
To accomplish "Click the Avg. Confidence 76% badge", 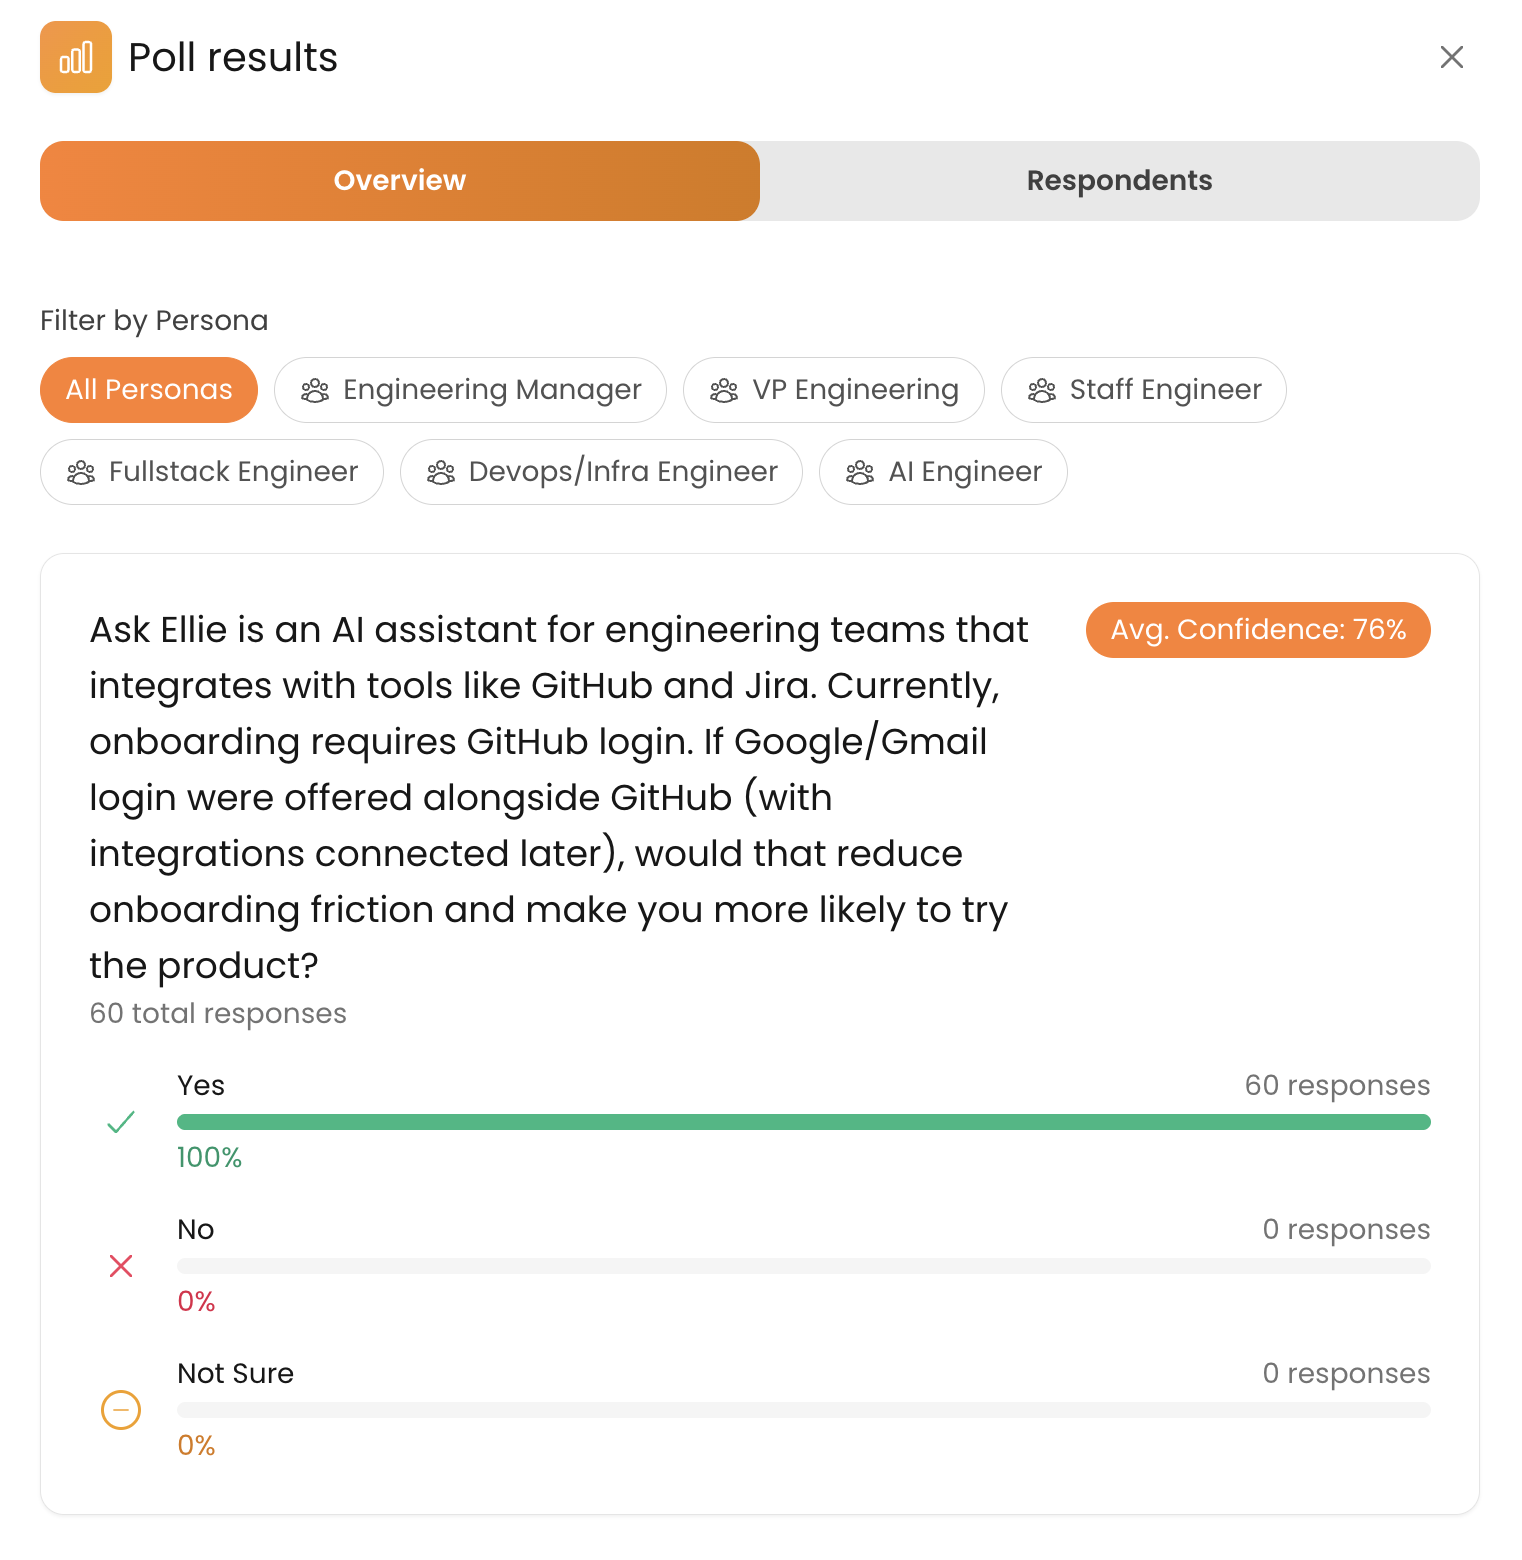I will (1258, 630).
